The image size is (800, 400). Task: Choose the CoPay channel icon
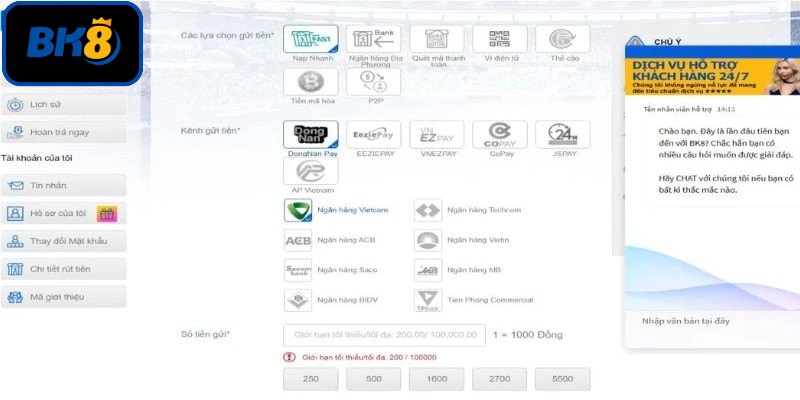tap(499, 134)
